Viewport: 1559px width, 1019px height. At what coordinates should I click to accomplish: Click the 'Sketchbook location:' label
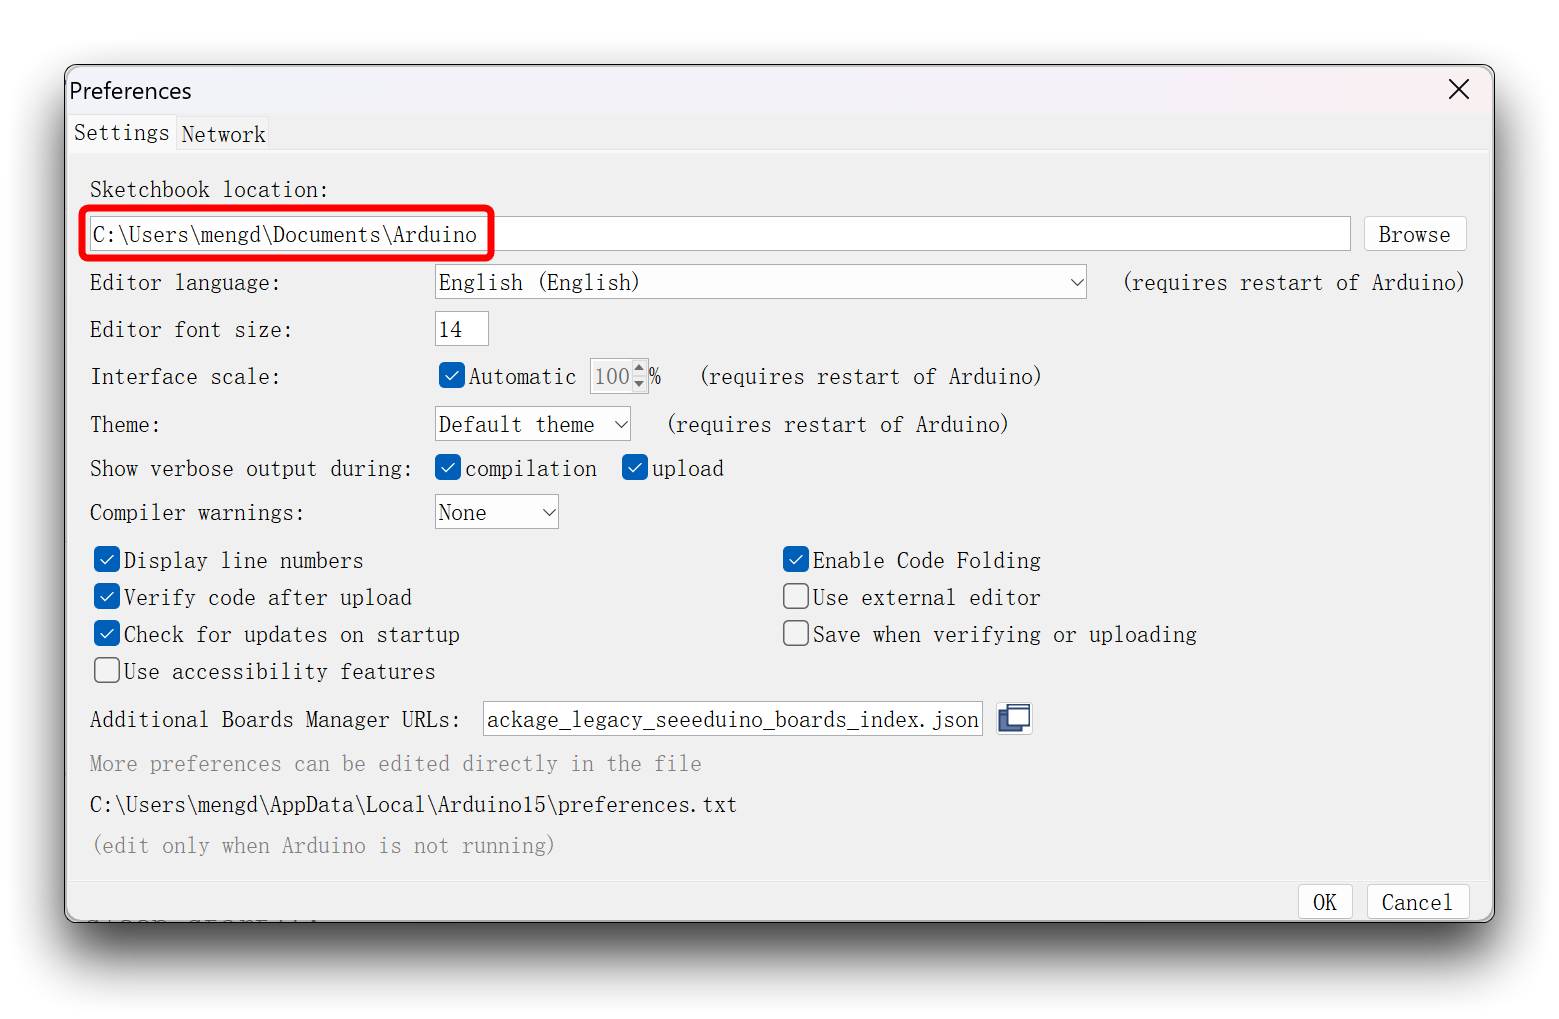click(209, 190)
